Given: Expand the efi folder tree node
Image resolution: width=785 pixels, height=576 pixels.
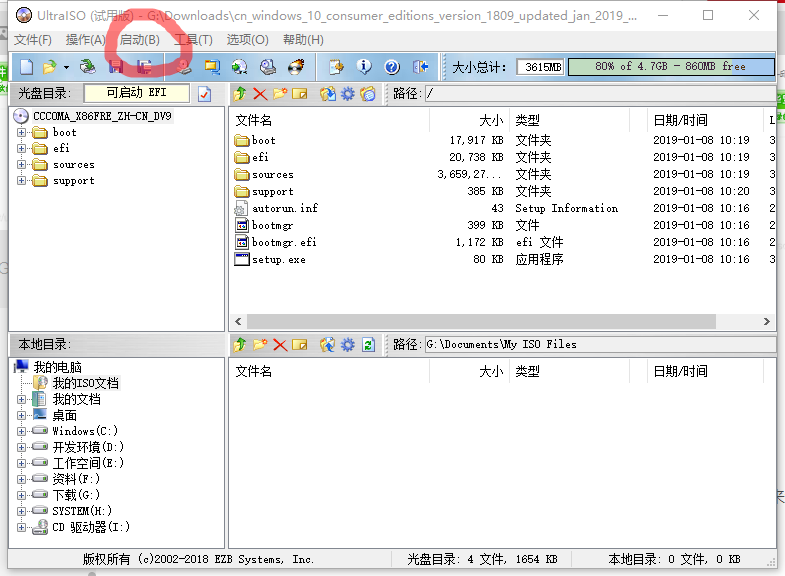Looking at the screenshot, I should click(22, 149).
